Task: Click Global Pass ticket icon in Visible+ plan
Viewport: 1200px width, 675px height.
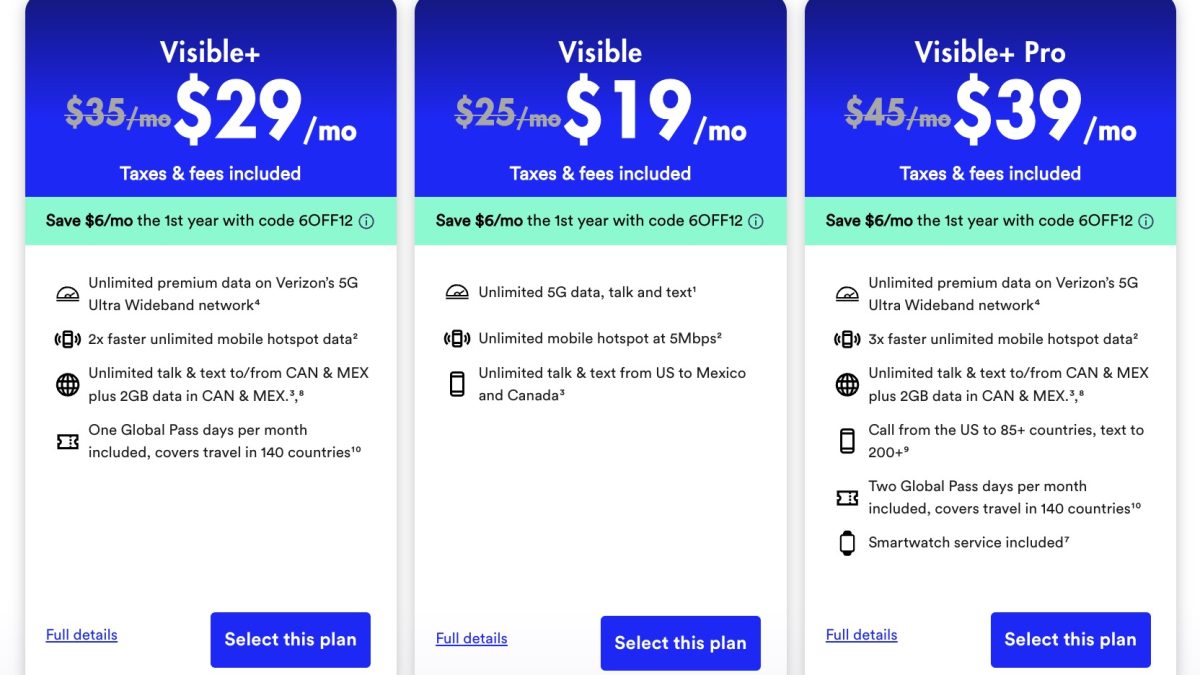Action: tap(67, 441)
